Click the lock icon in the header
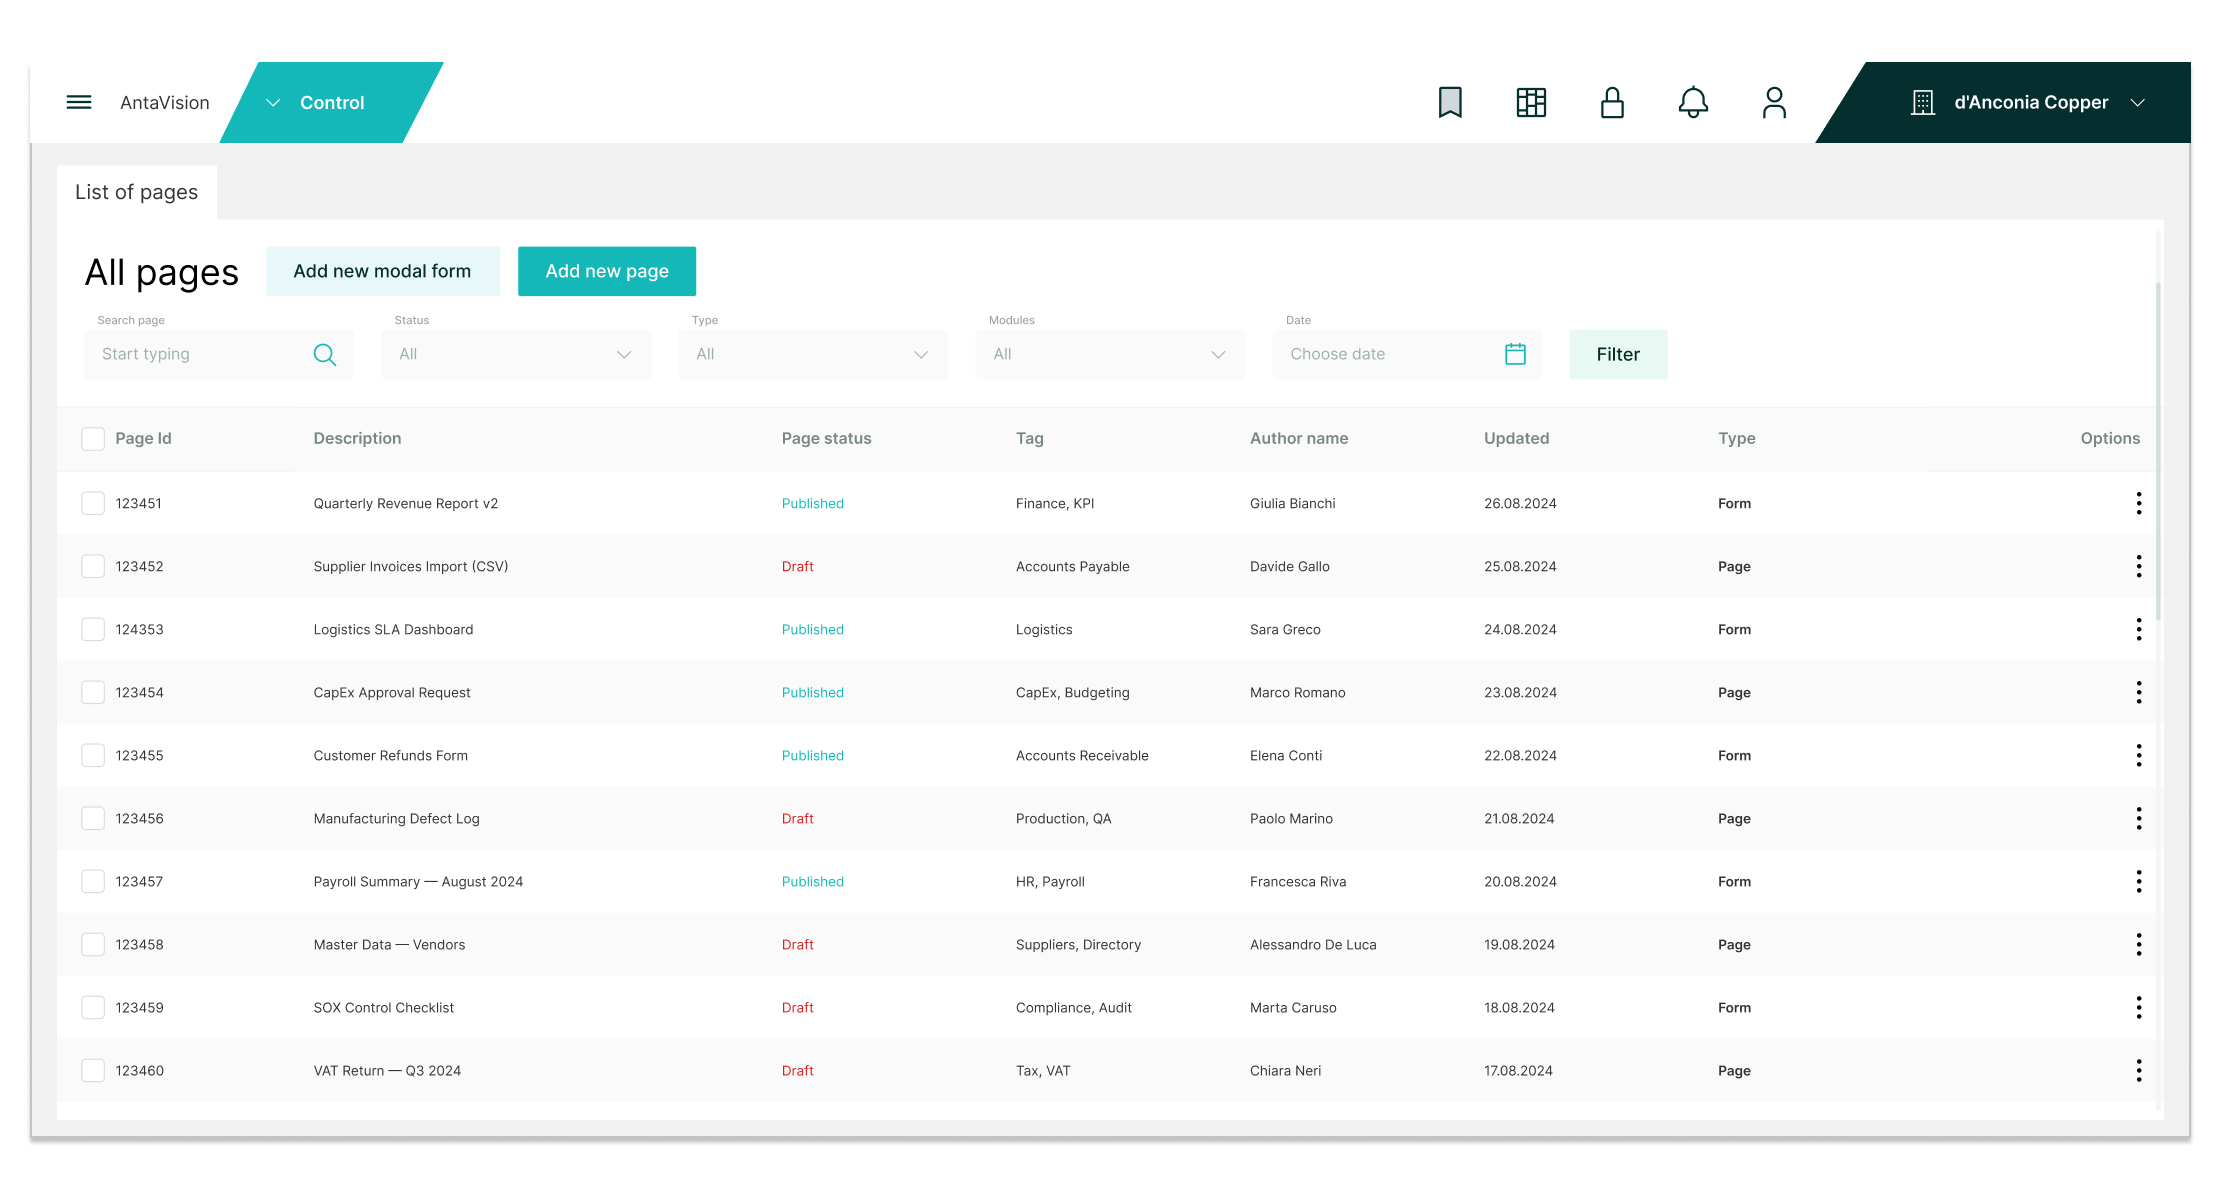 pos(1612,102)
